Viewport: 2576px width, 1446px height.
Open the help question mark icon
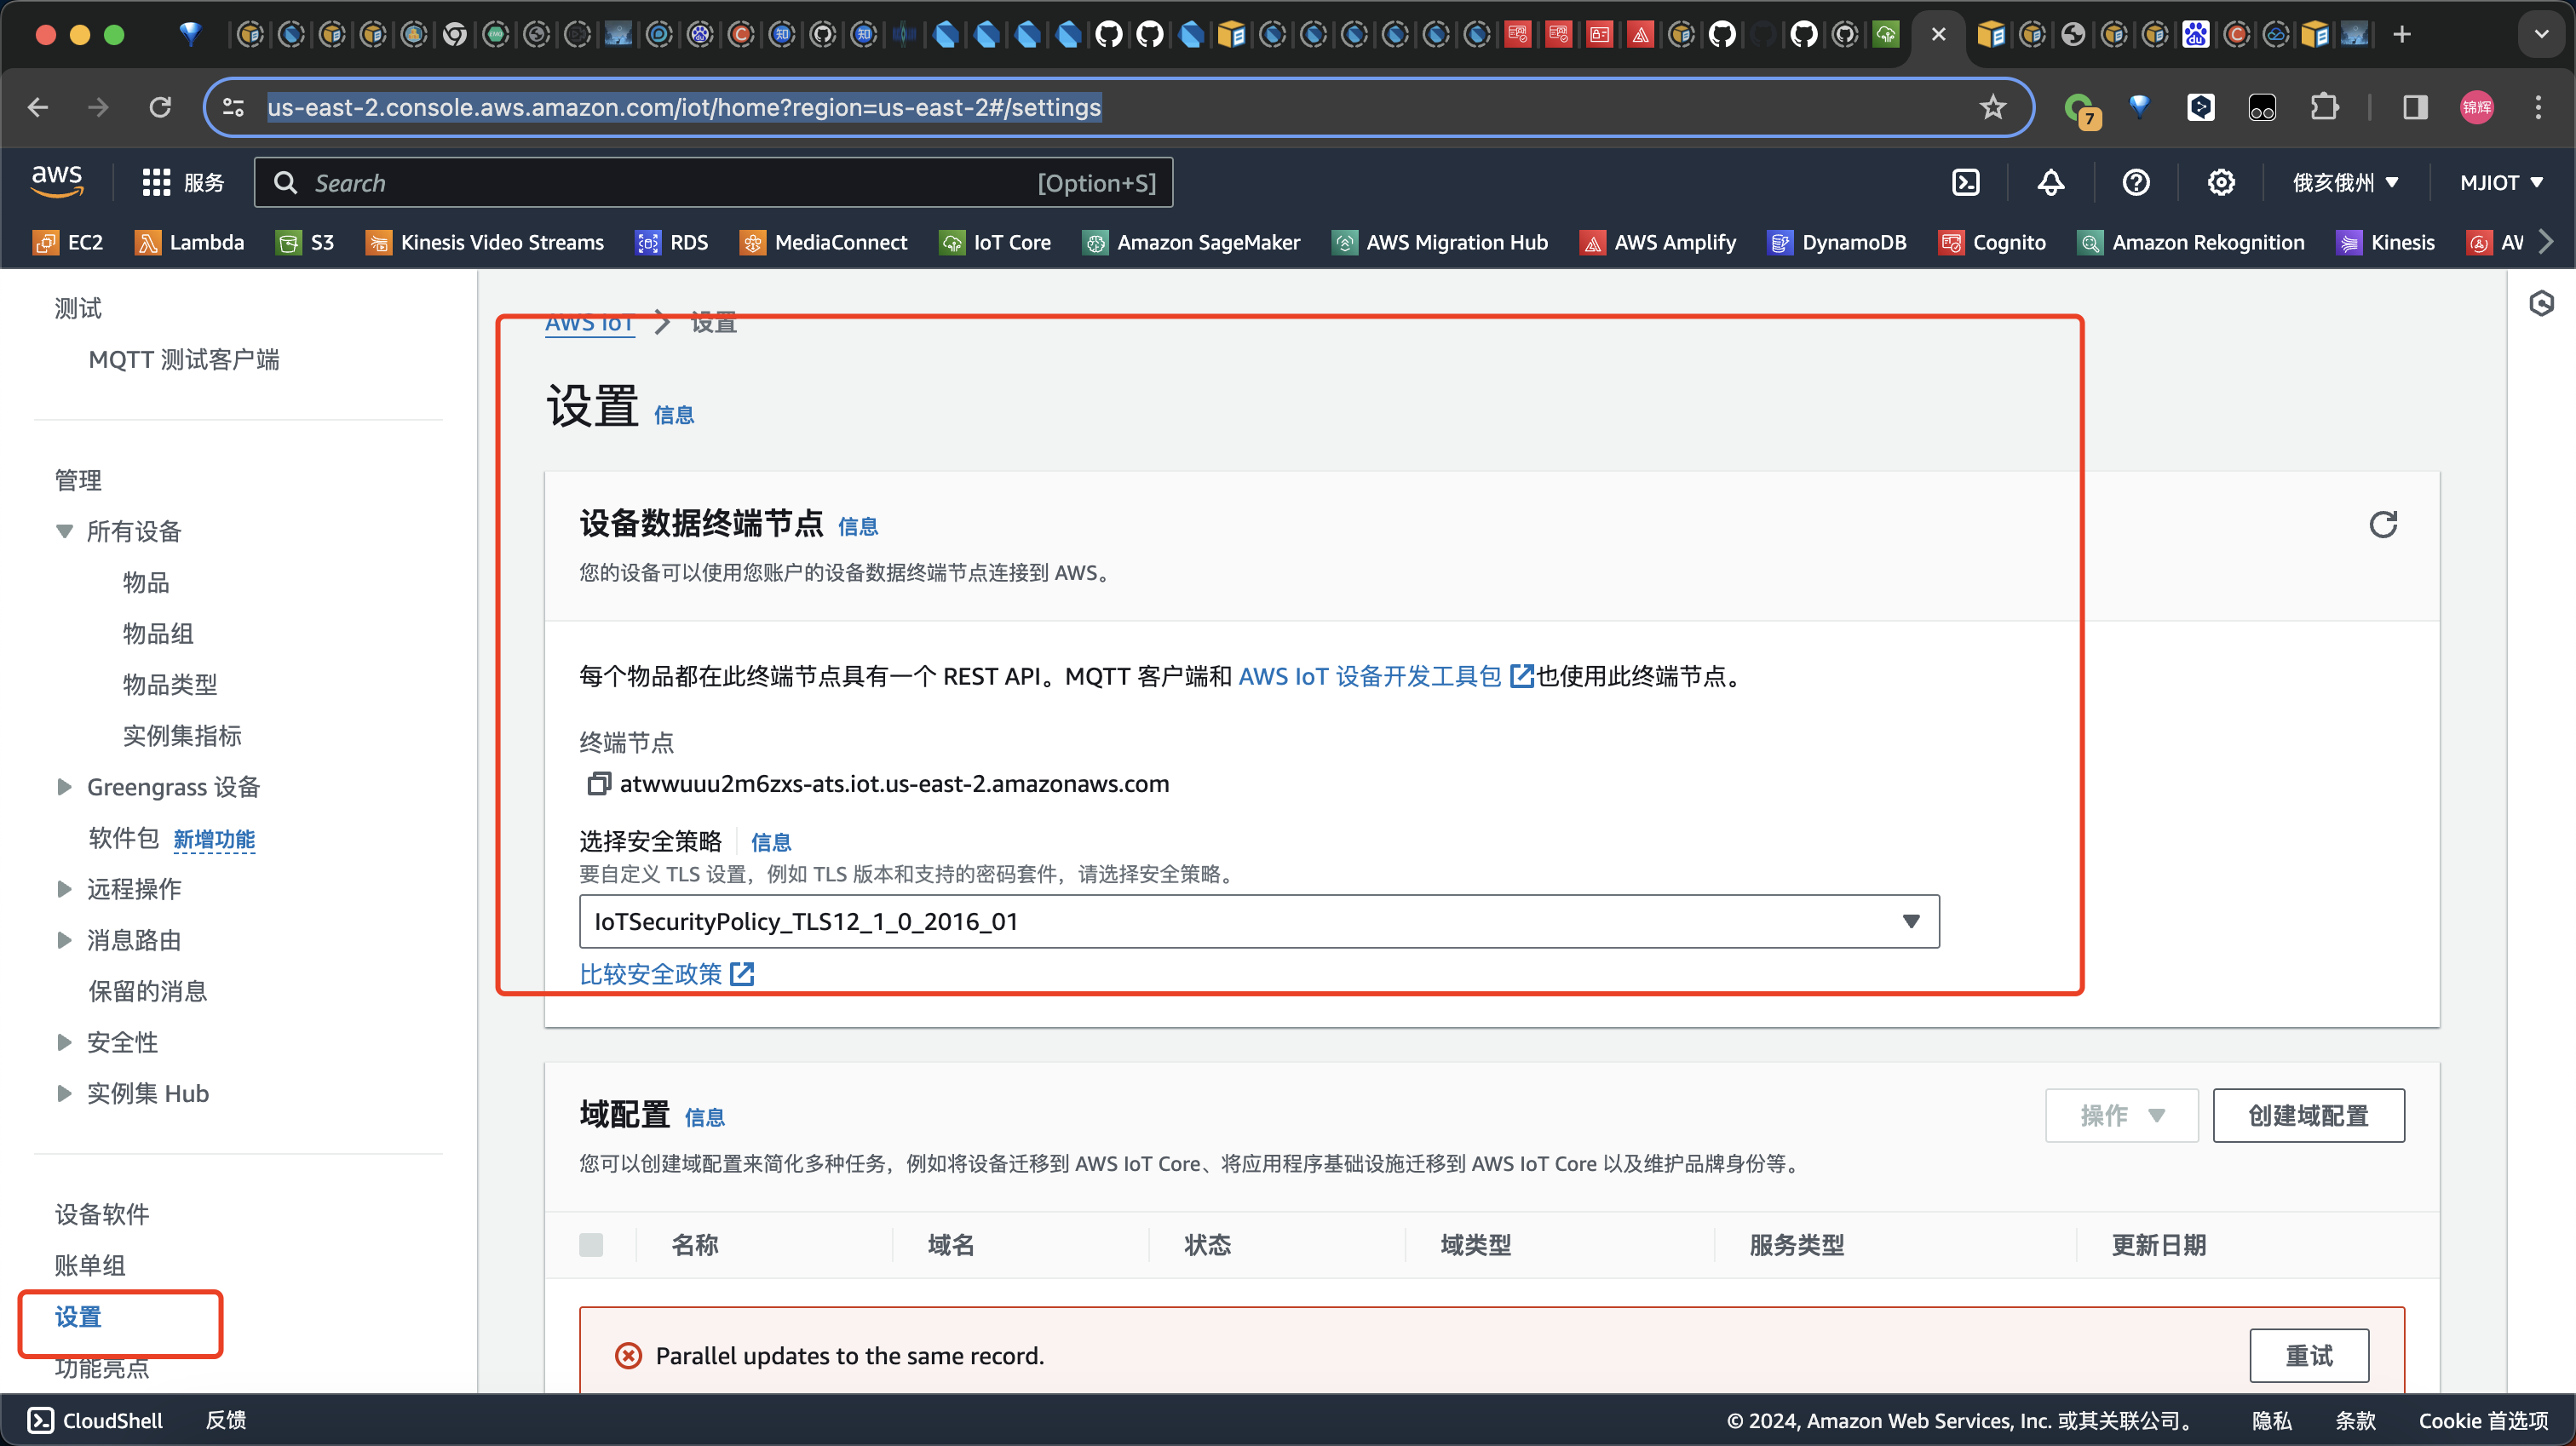point(2136,182)
